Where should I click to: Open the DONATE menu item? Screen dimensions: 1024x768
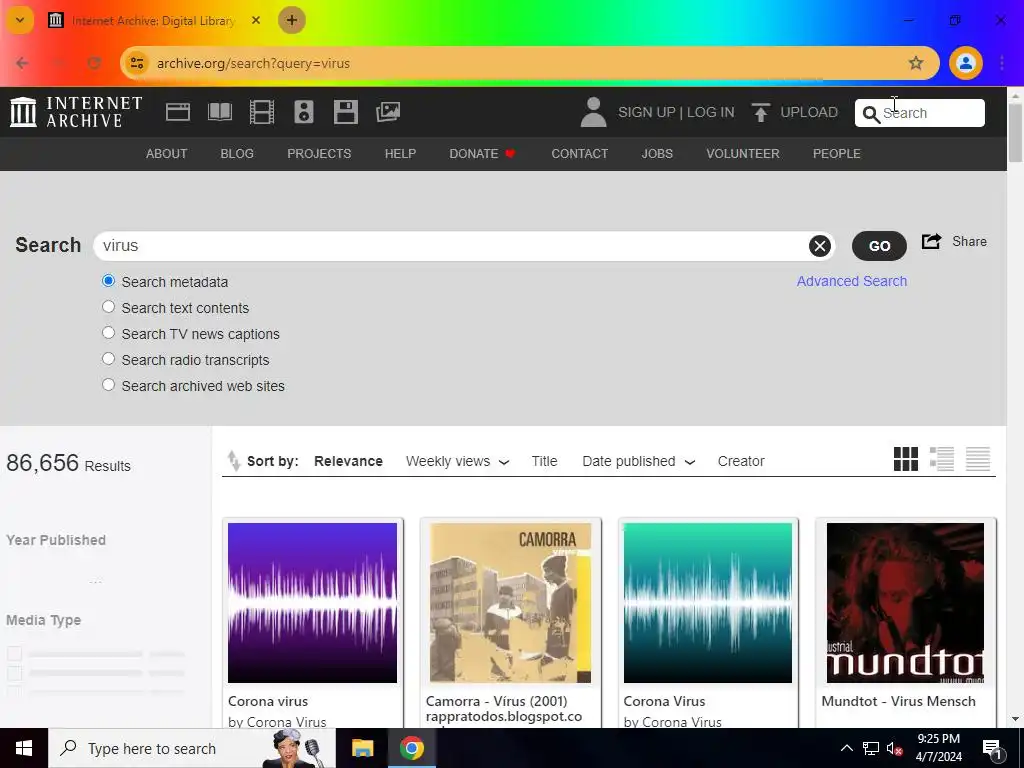(482, 153)
